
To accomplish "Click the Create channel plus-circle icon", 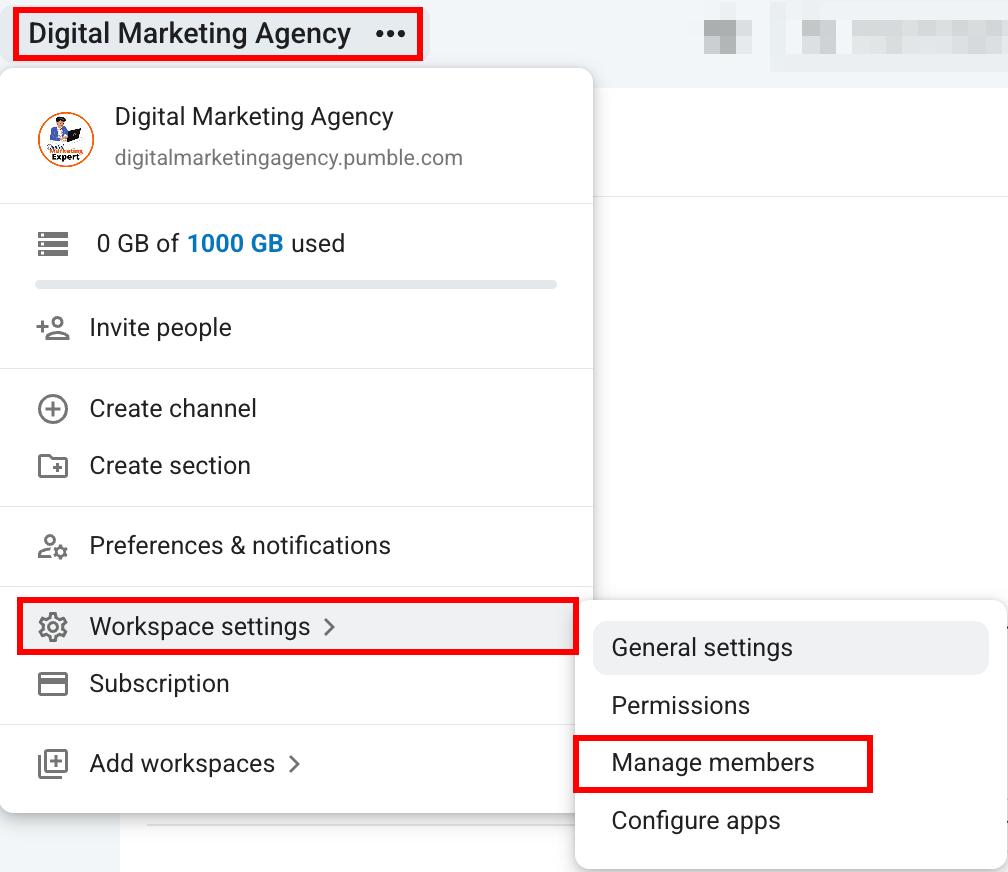I will point(53,409).
